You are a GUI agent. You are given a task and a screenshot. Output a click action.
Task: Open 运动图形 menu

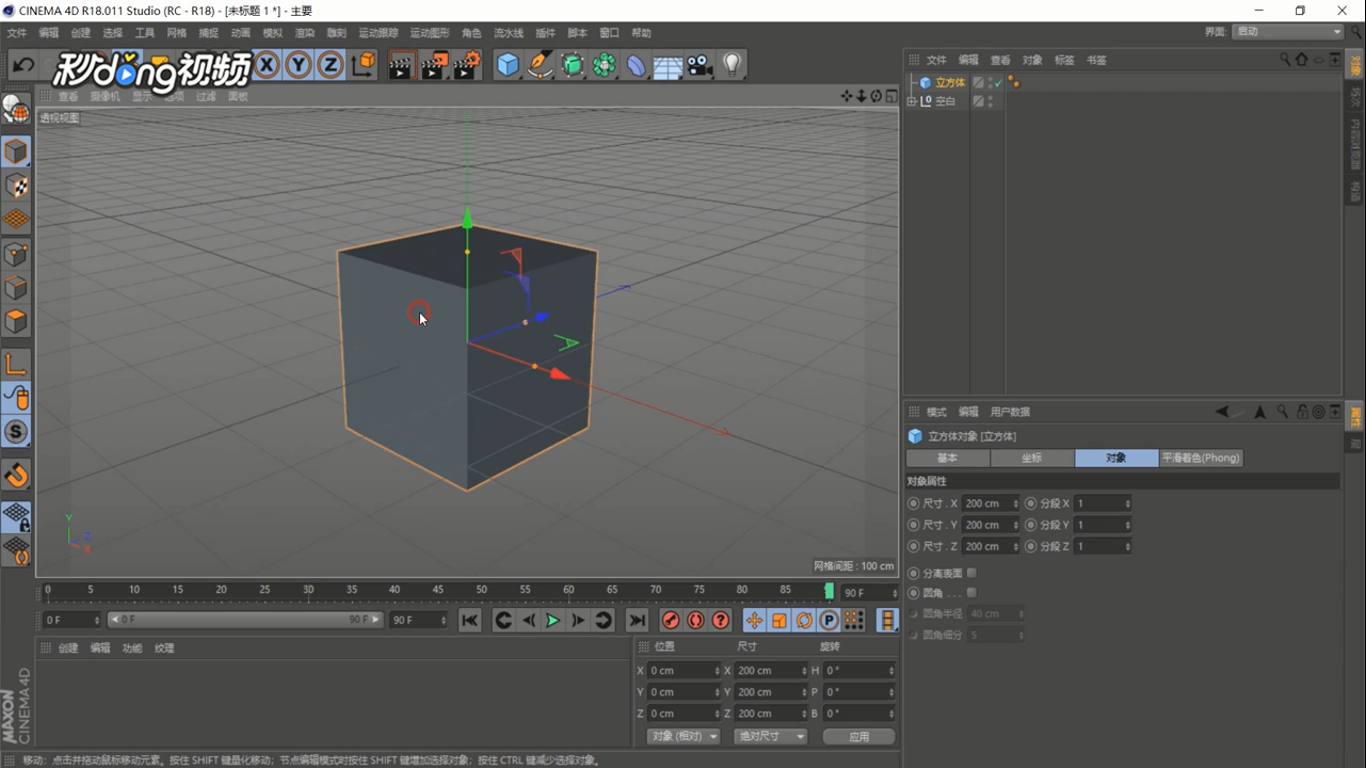(430, 33)
